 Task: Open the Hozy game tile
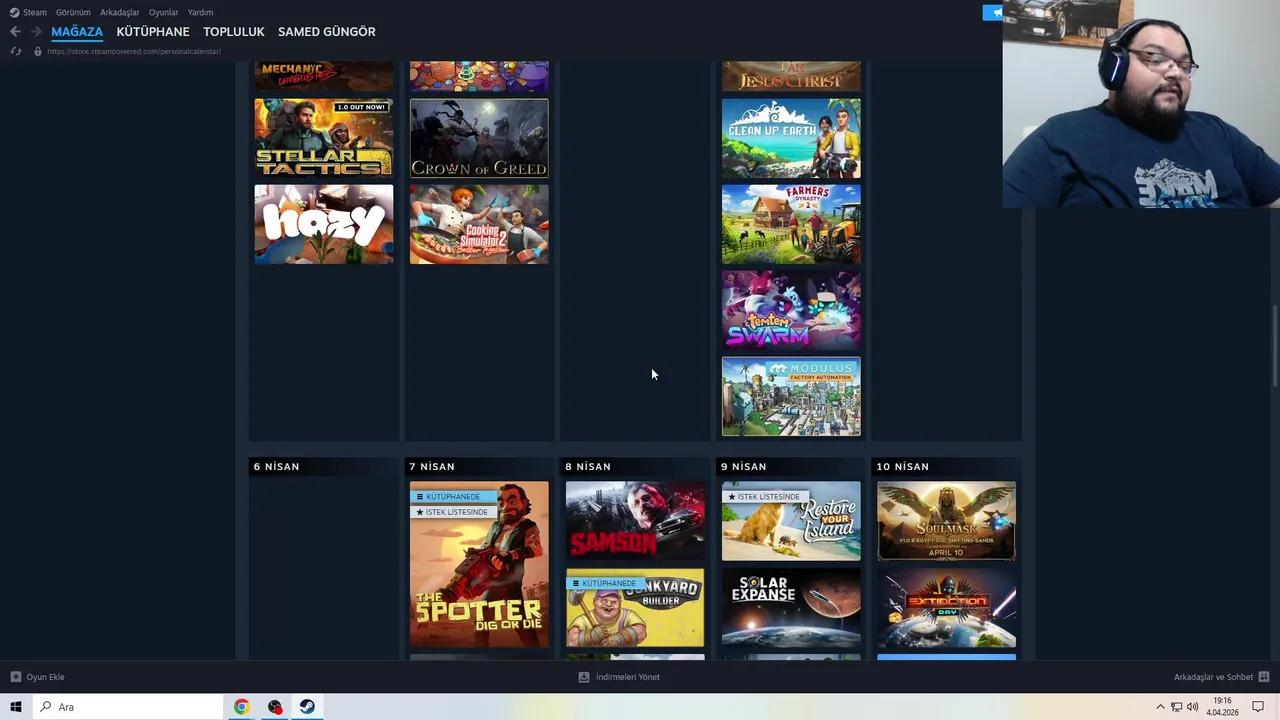tap(324, 224)
